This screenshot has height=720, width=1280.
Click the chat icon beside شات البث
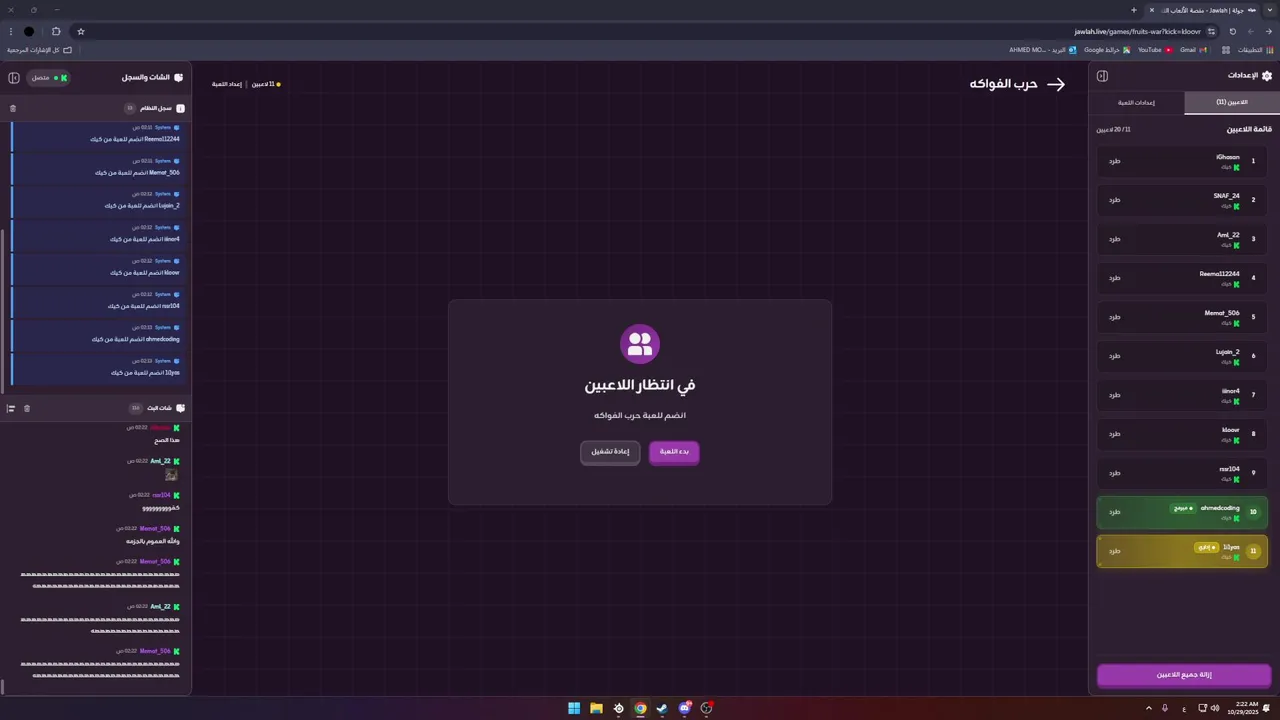180,408
